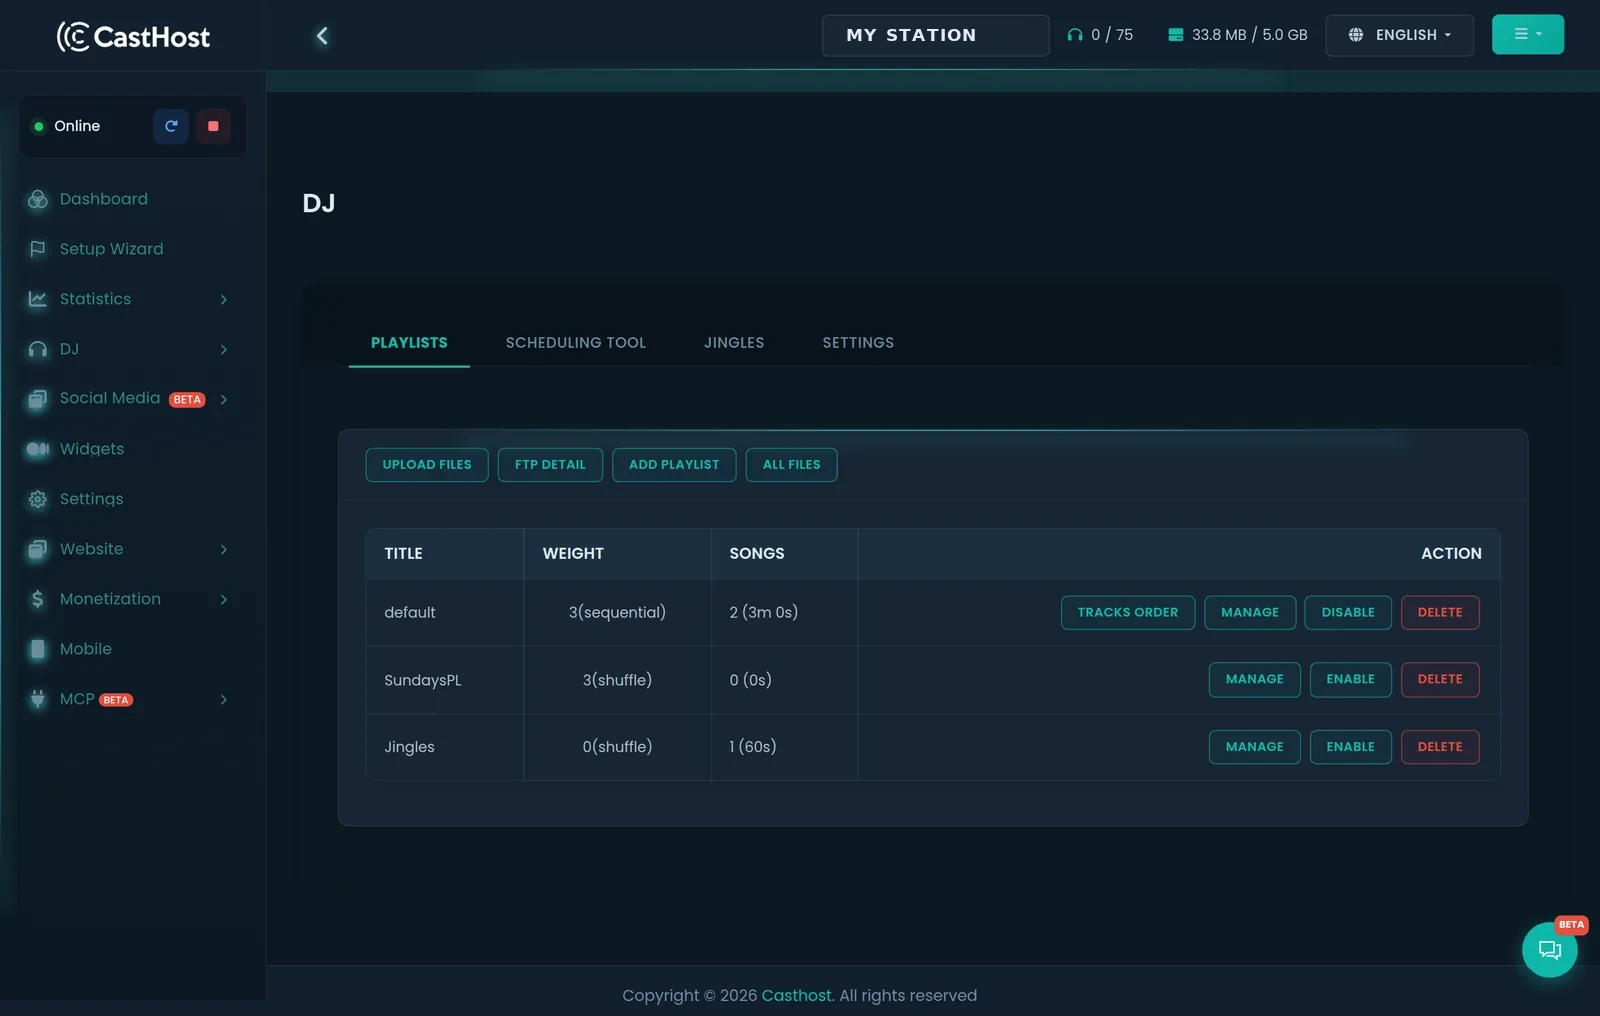The height and width of the screenshot is (1016, 1600).
Task: Open Mobile from the sidebar
Action: click(86, 649)
